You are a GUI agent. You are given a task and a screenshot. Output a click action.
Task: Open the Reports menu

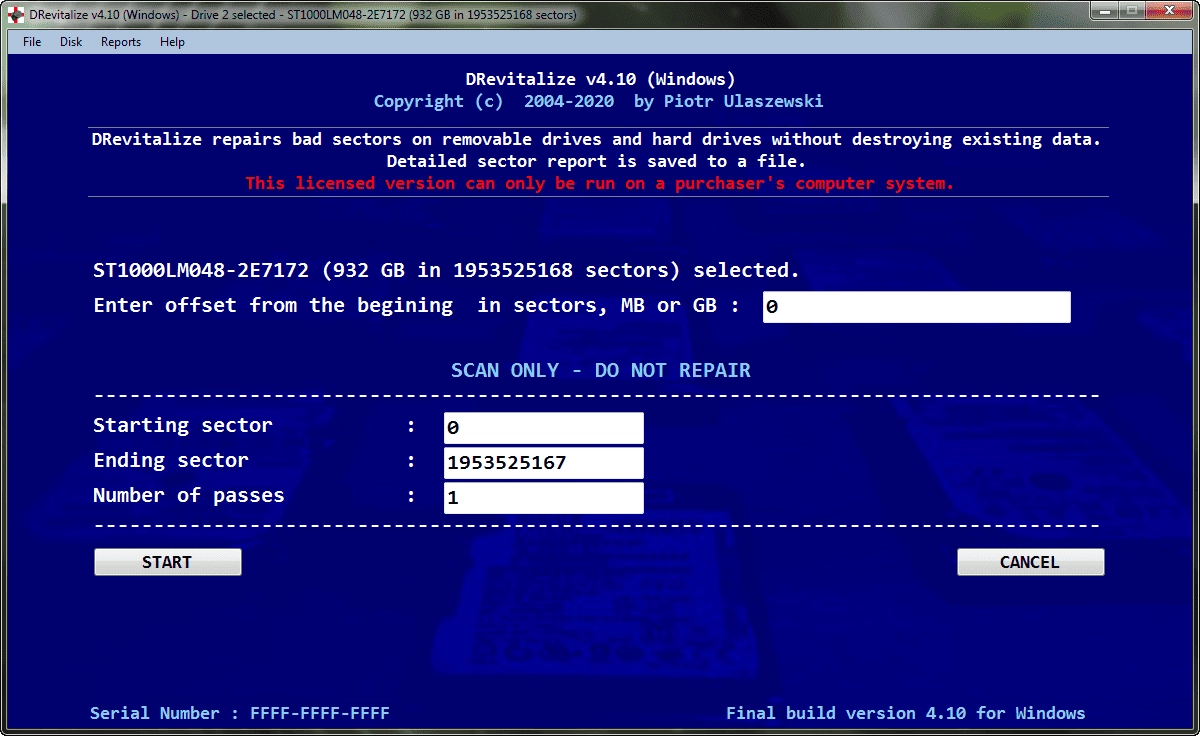(121, 42)
